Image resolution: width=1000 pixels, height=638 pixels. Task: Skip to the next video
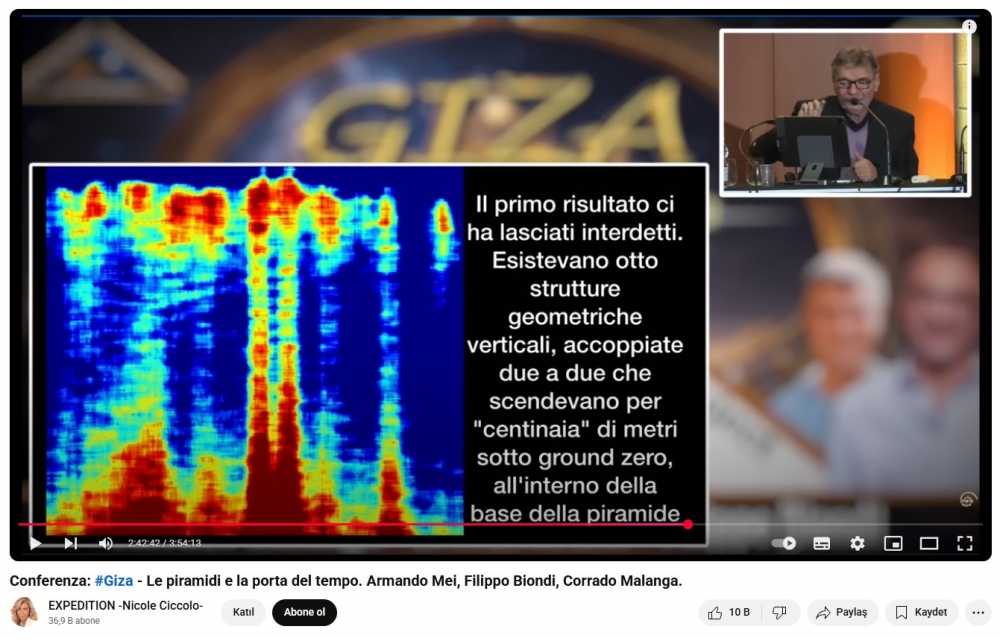(70, 543)
